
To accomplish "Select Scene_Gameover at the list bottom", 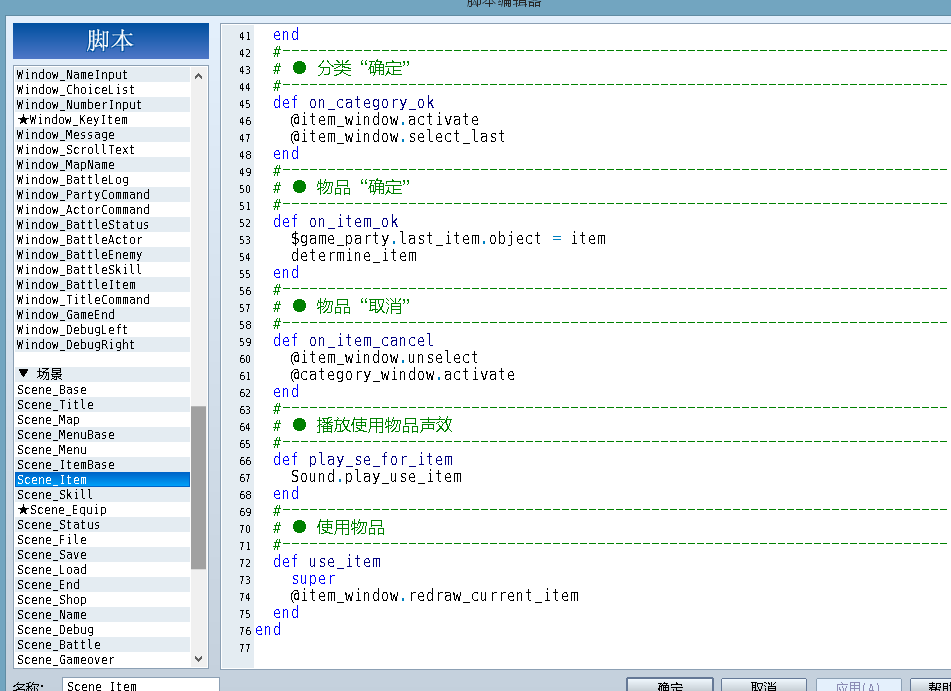I will tap(102, 659).
